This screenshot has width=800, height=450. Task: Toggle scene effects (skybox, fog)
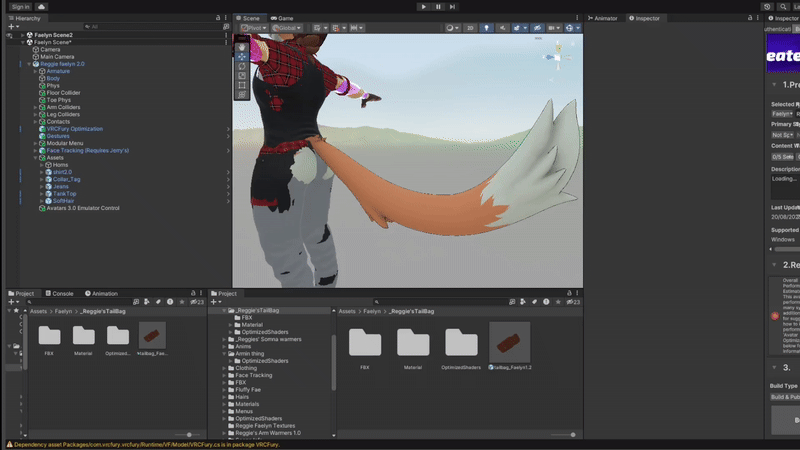point(517,28)
